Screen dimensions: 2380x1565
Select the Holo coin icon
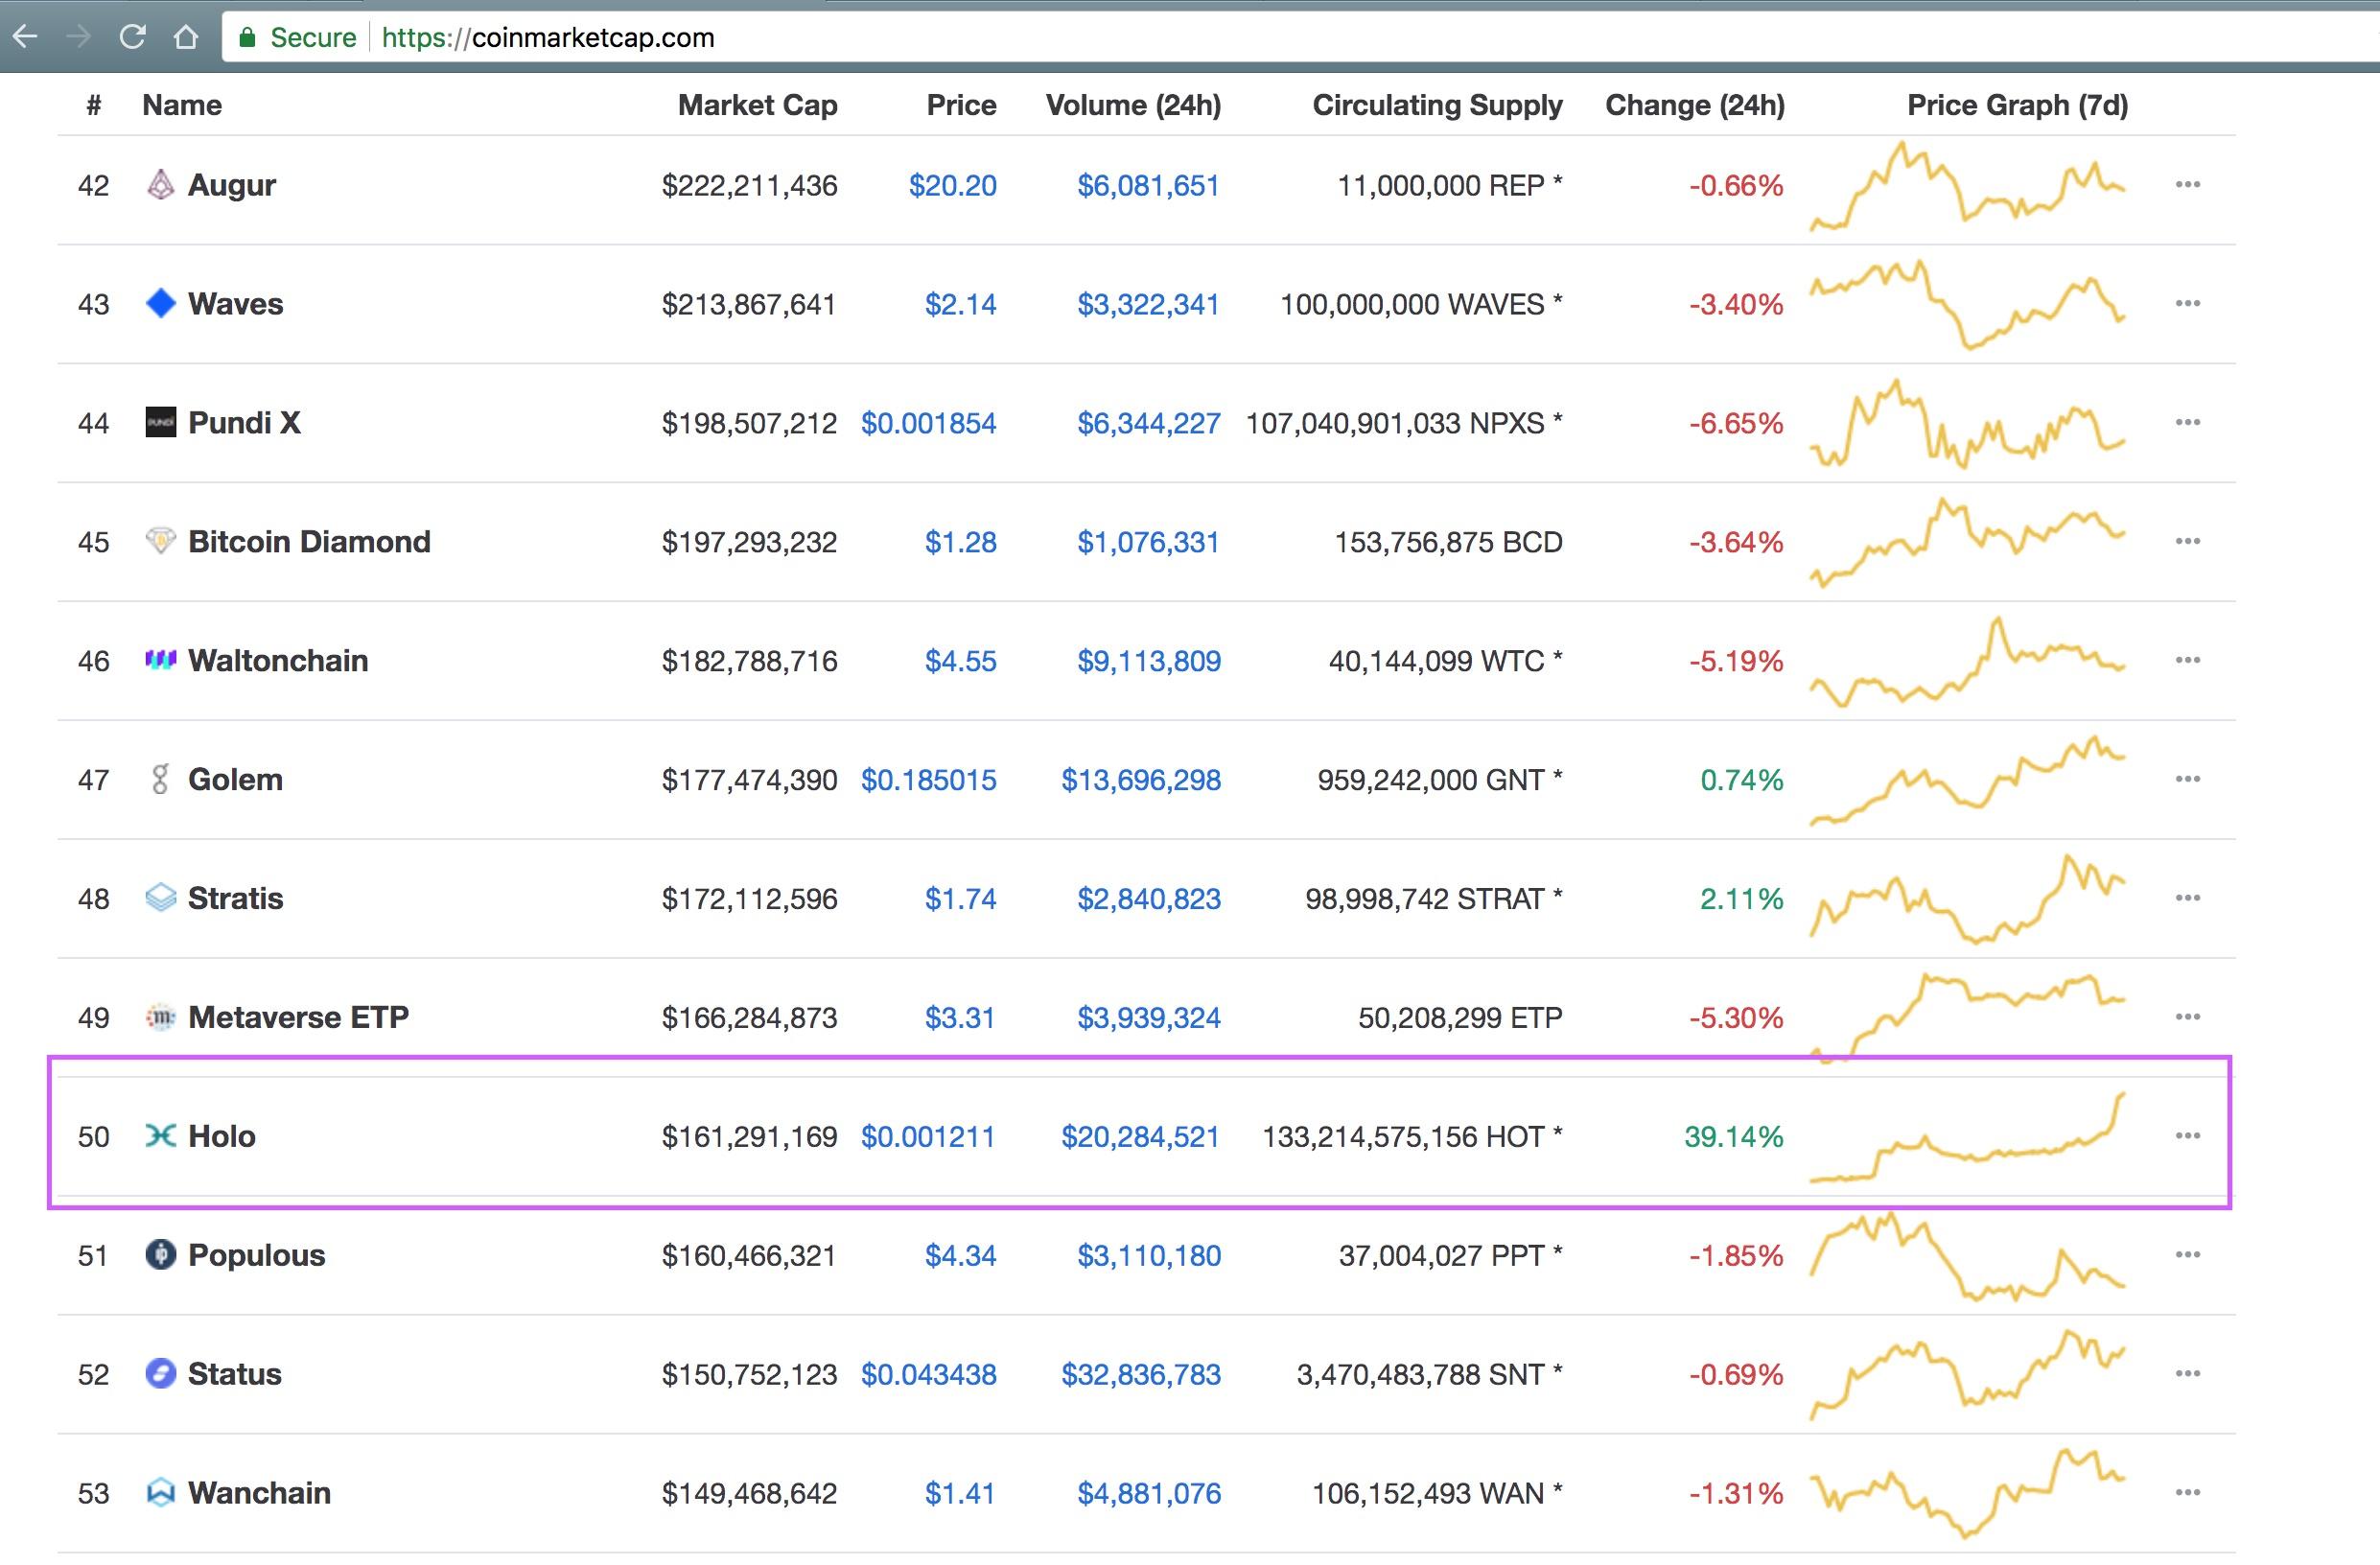click(163, 1136)
